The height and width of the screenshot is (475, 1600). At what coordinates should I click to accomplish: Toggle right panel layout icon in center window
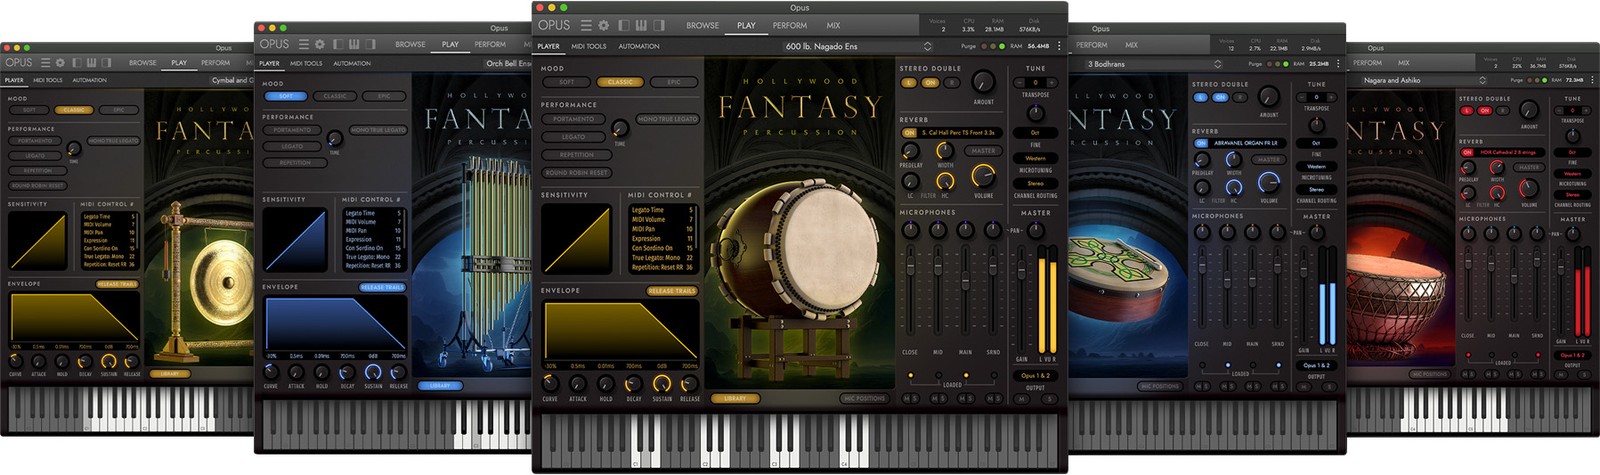click(660, 25)
